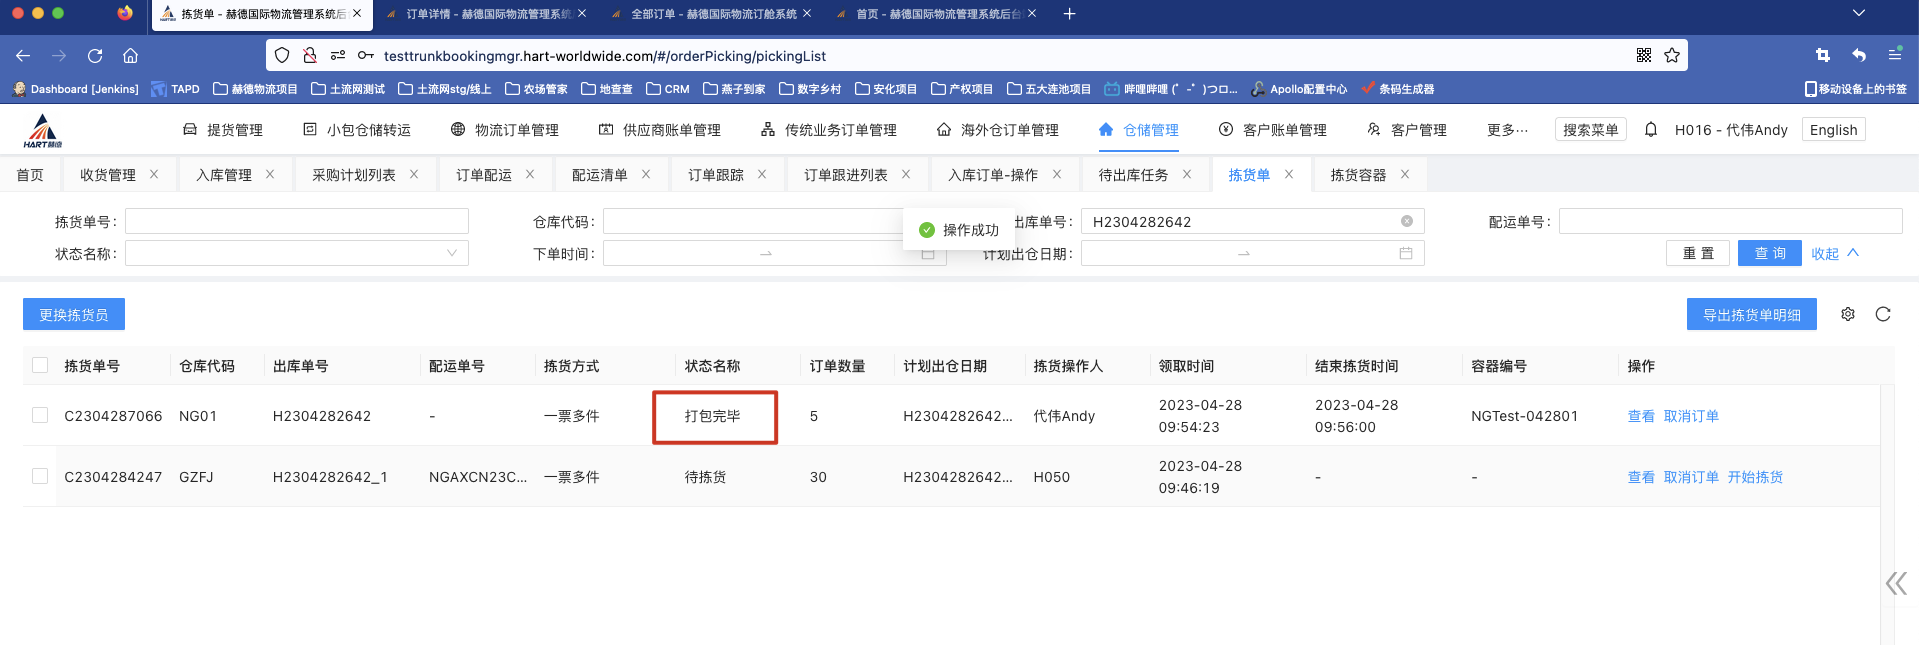Reload the browser page
Image resolution: width=1919 pixels, height=645 pixels.
click(95, 56)
